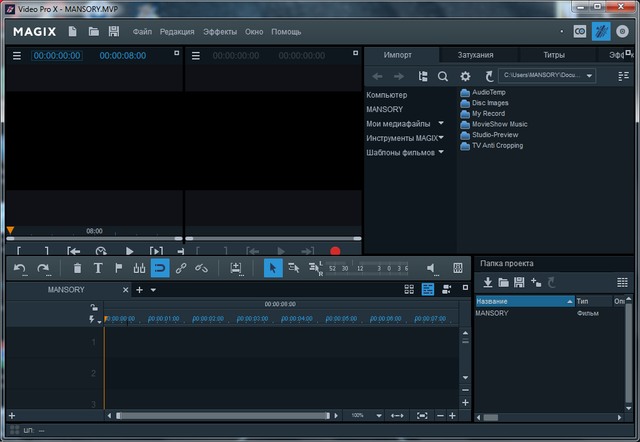Toggle the folder tree view icon

tap(423, 76)
